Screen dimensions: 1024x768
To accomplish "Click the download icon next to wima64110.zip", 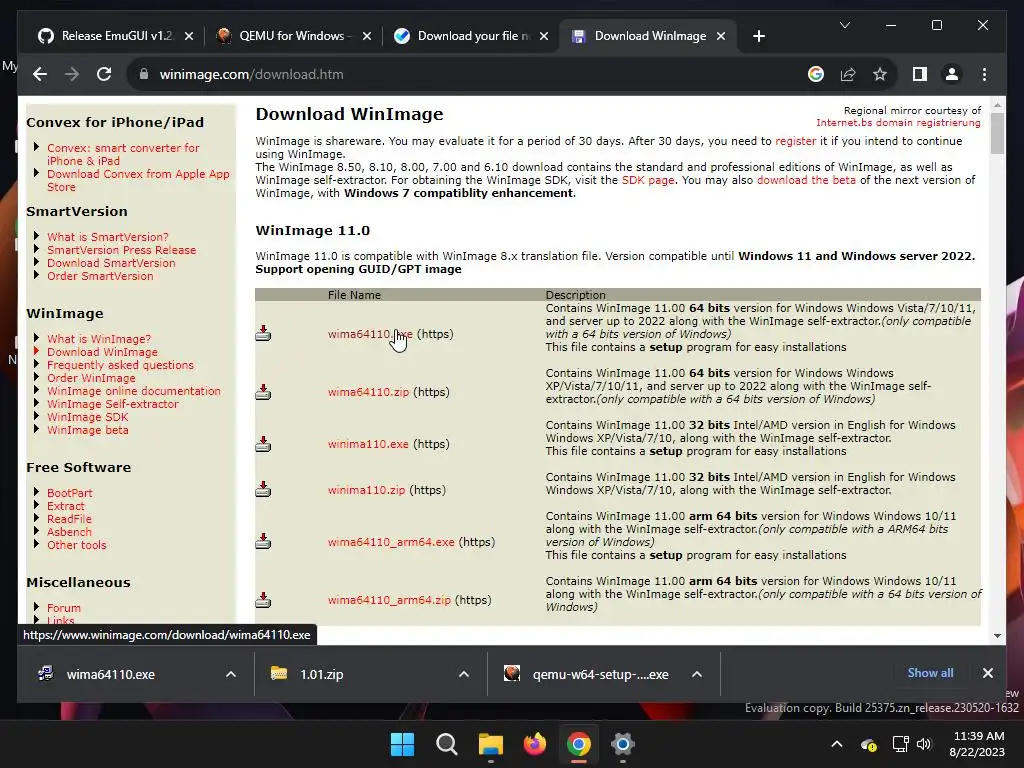I will click(263, 392).
